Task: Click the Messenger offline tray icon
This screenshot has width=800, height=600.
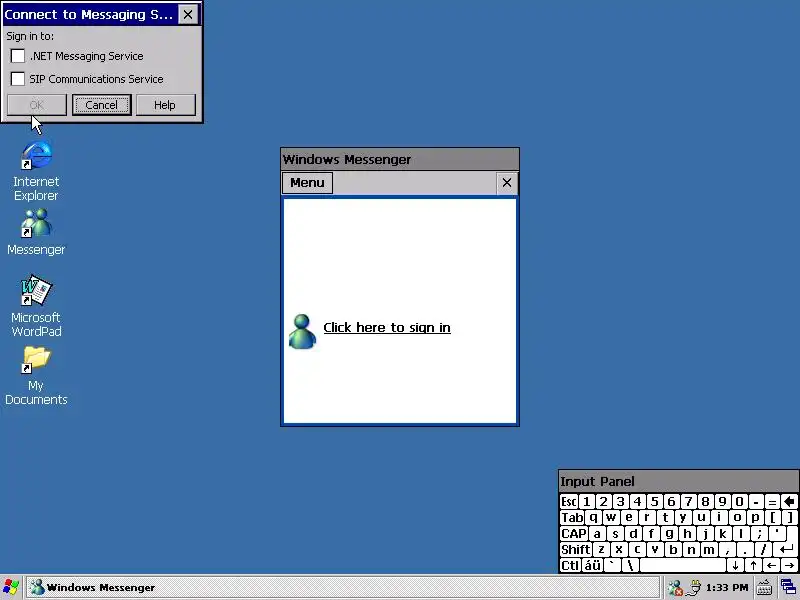Action: tap(675, 588)
